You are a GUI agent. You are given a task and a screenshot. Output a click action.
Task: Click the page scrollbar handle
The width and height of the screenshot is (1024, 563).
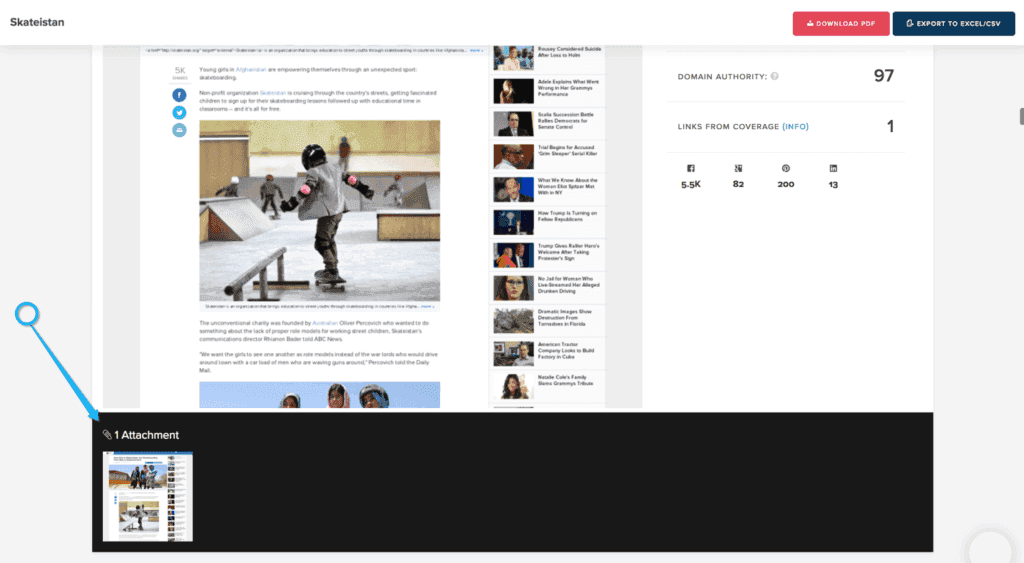click(x=1021, y=116)
